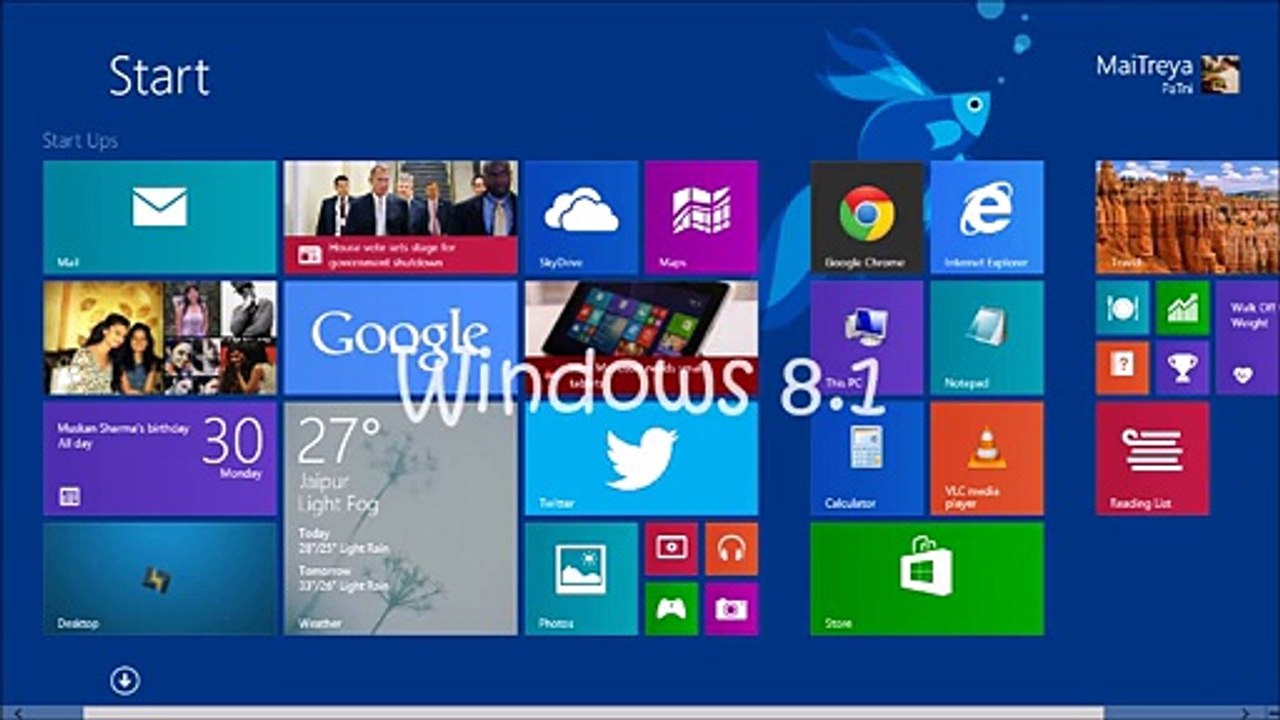This screenshot has height=720, width=1280.
Task: Open the Reading List tile
Action: point(1152,458)
